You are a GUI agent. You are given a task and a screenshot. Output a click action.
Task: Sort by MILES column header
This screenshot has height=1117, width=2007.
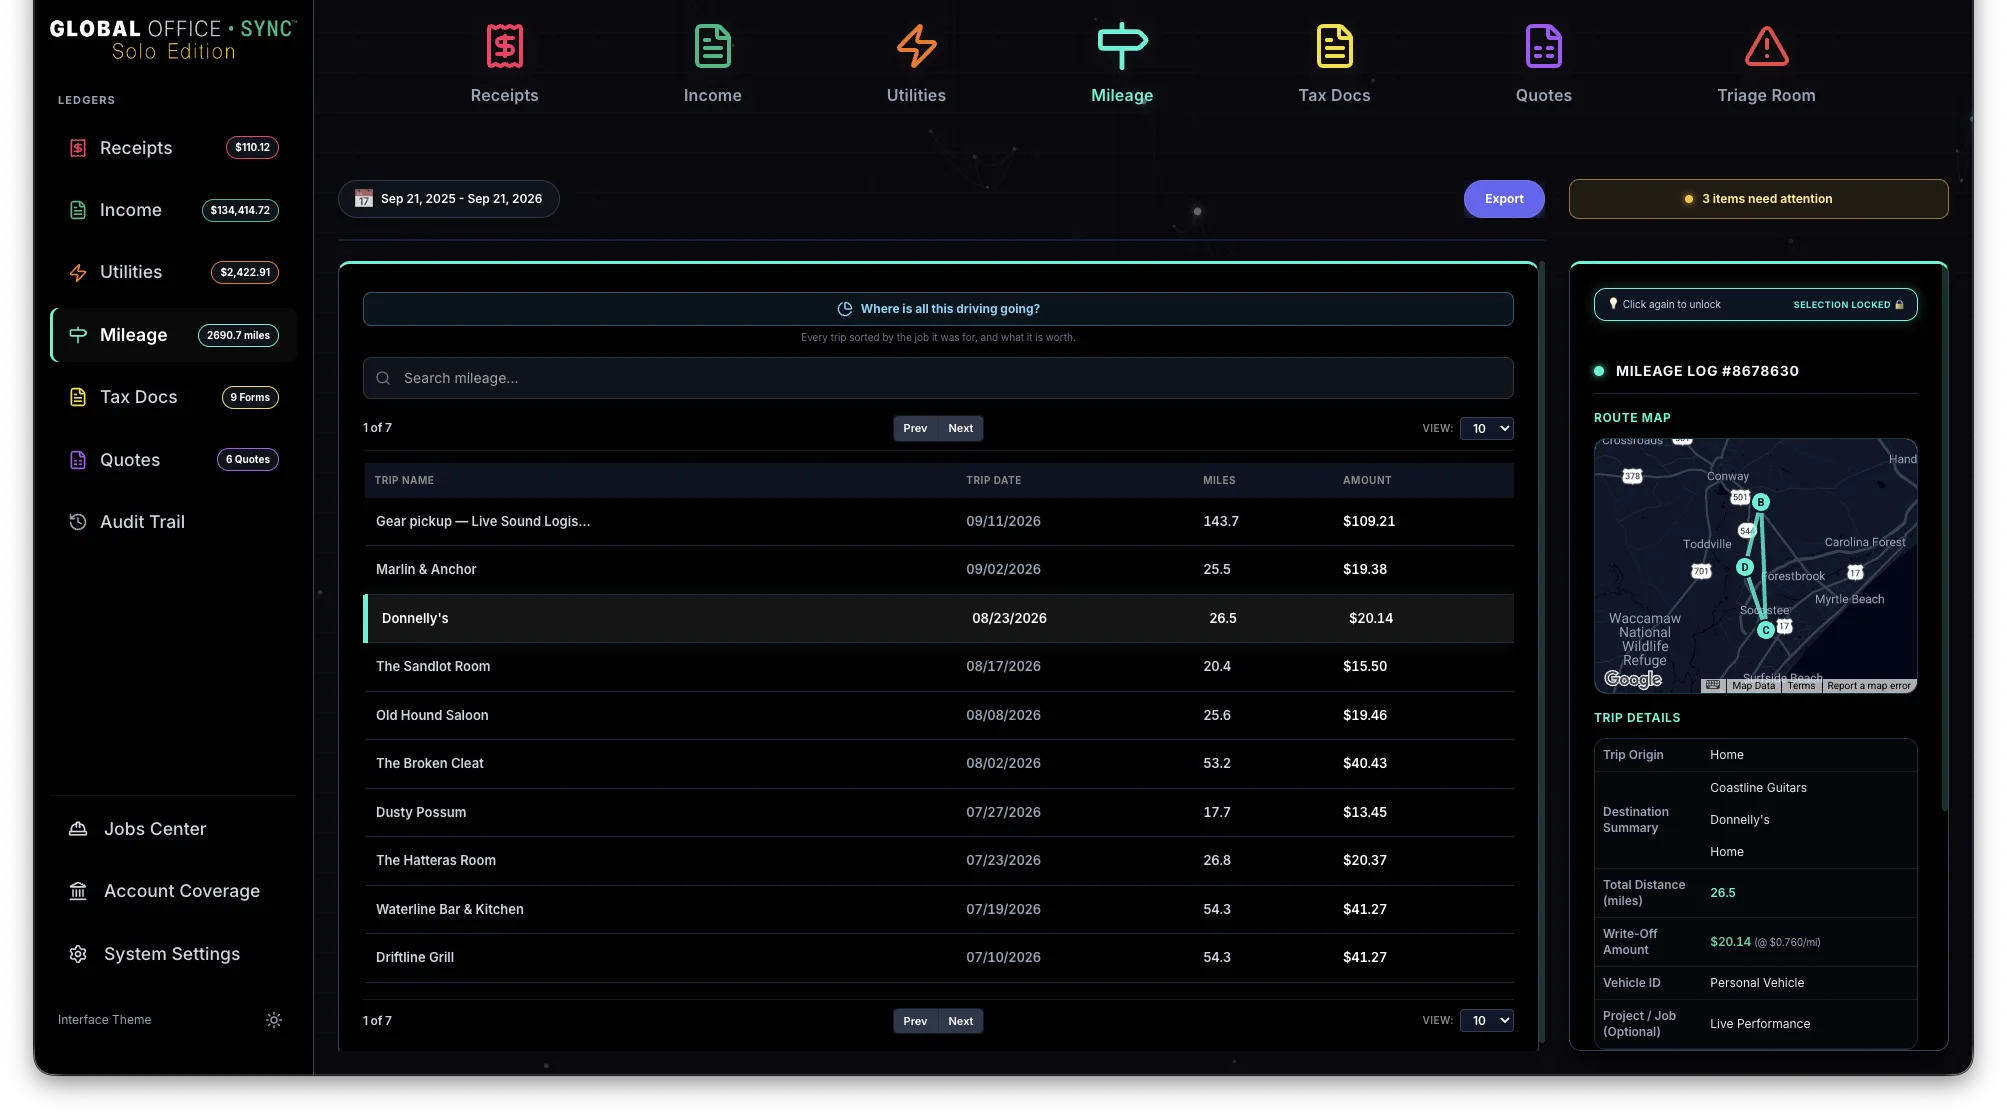1219,480
